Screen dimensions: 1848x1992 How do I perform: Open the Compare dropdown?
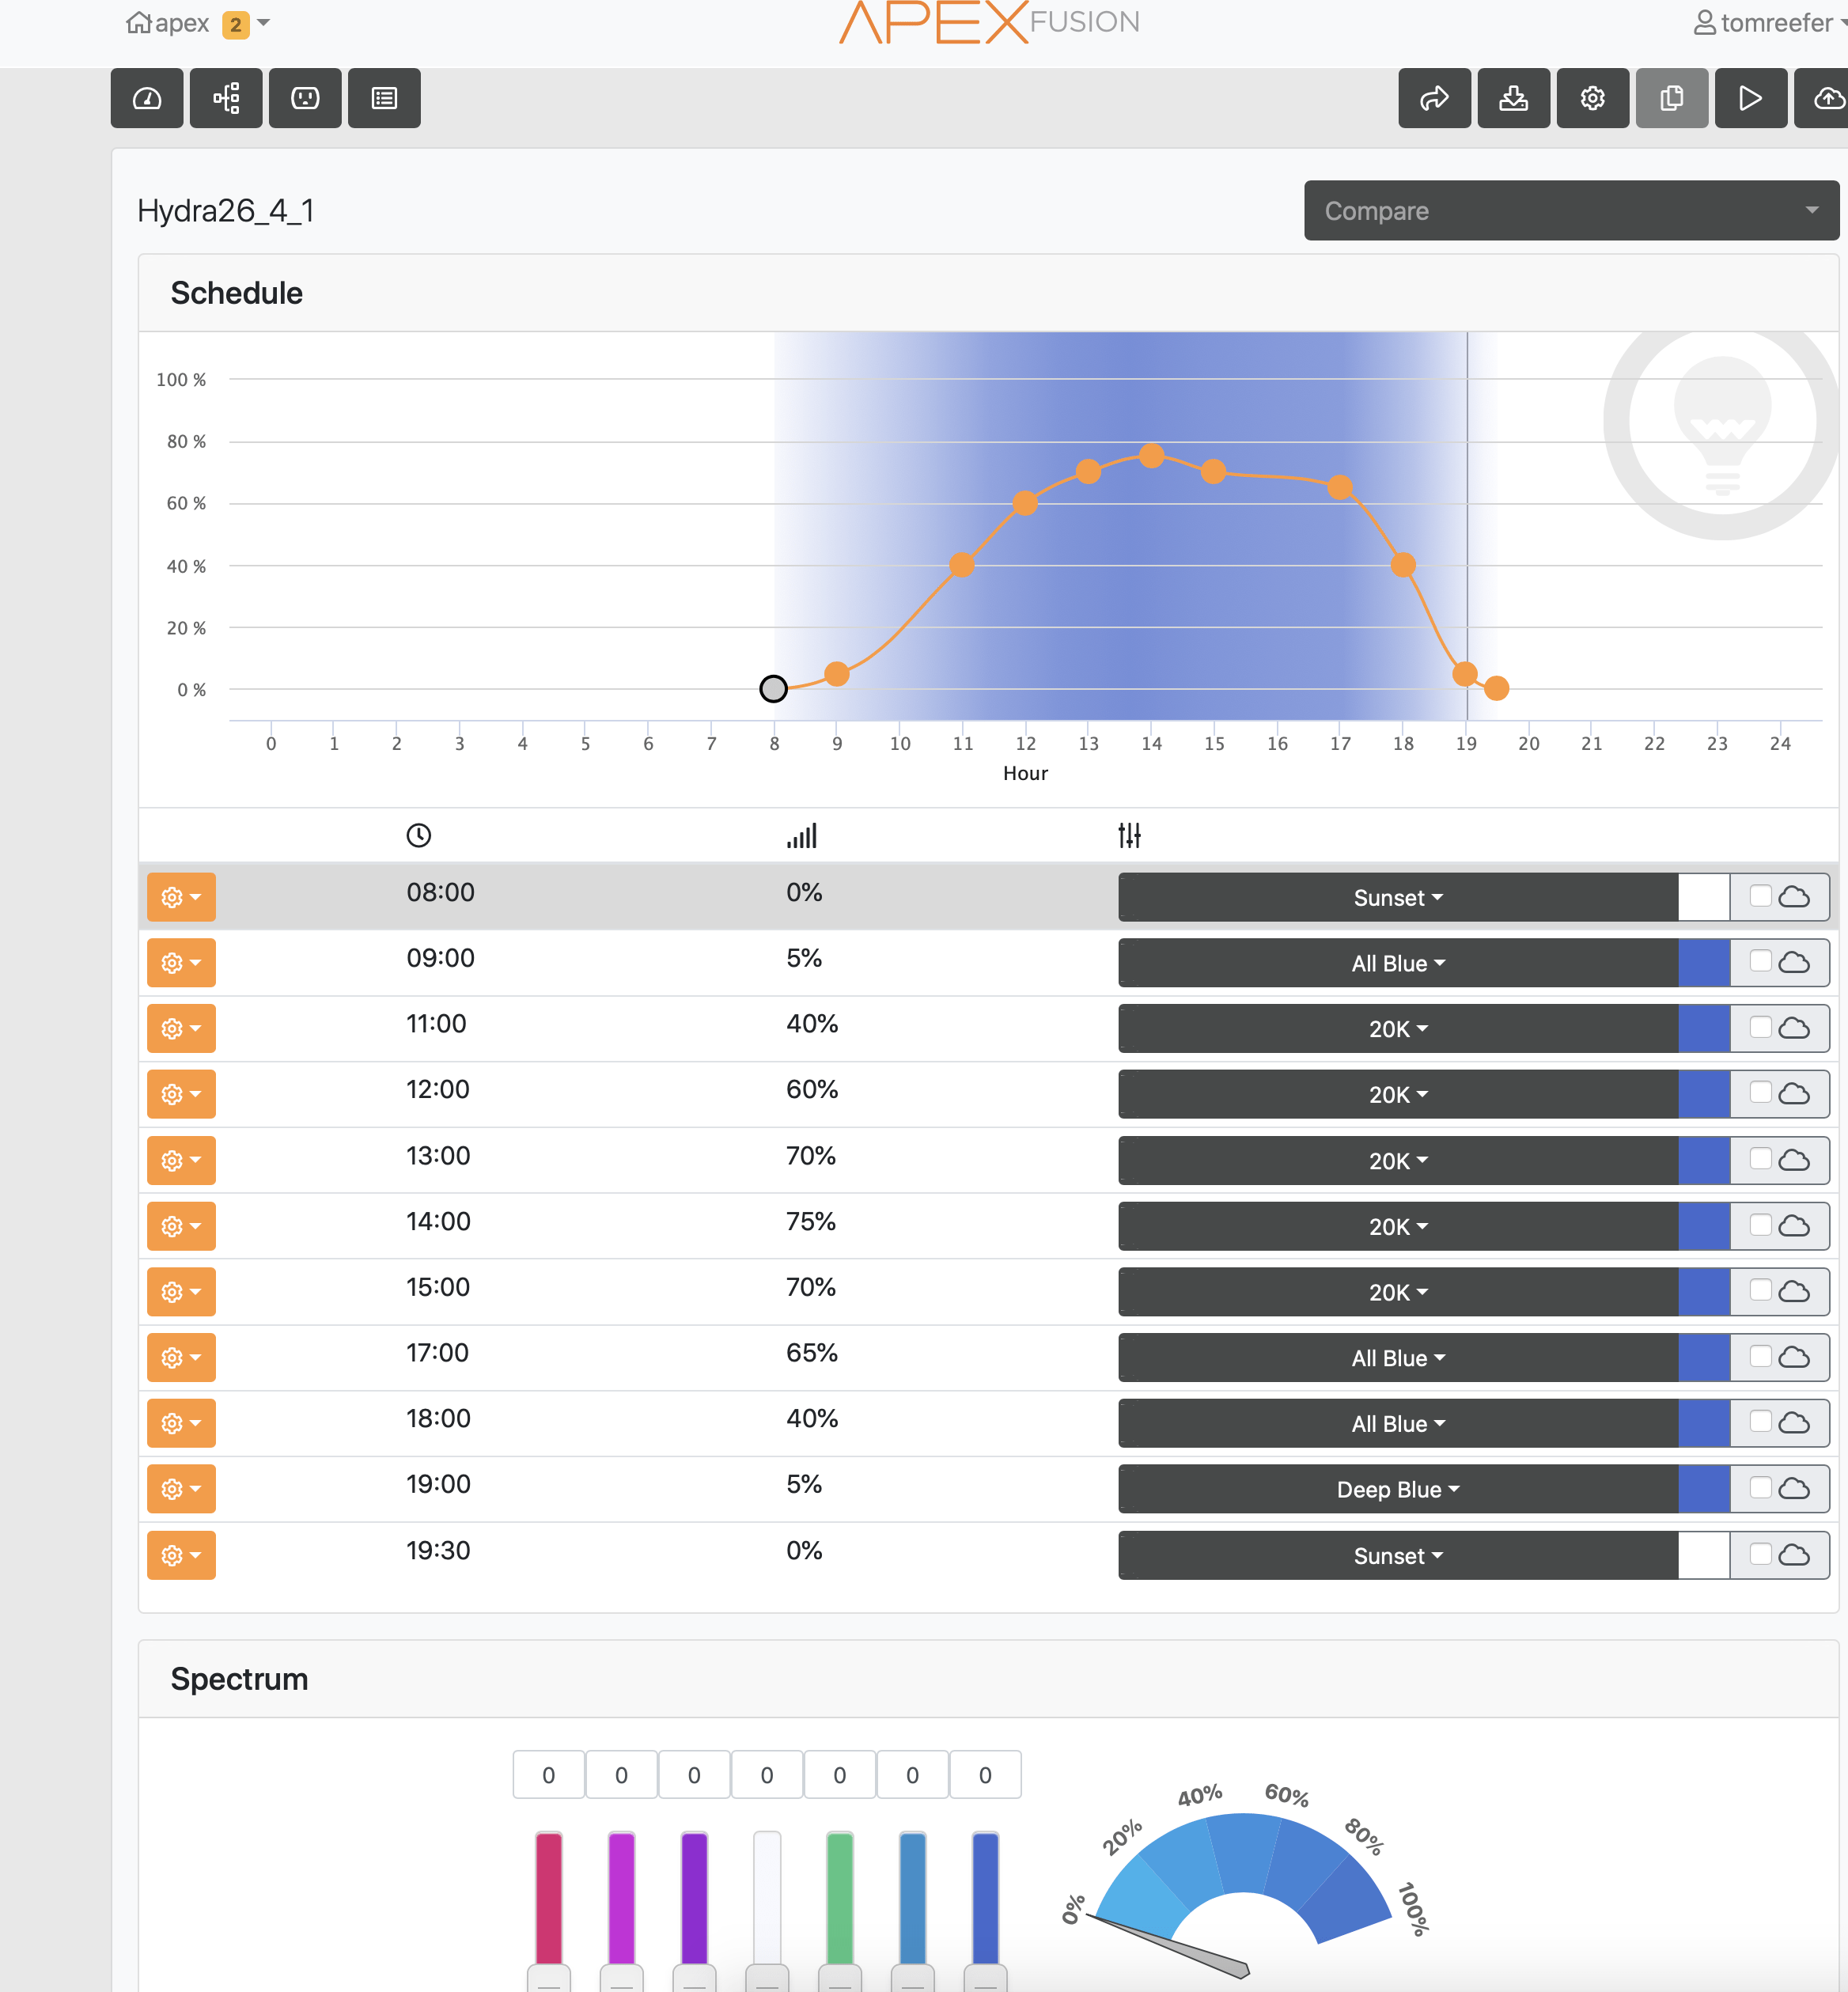tap(1571, 211)
